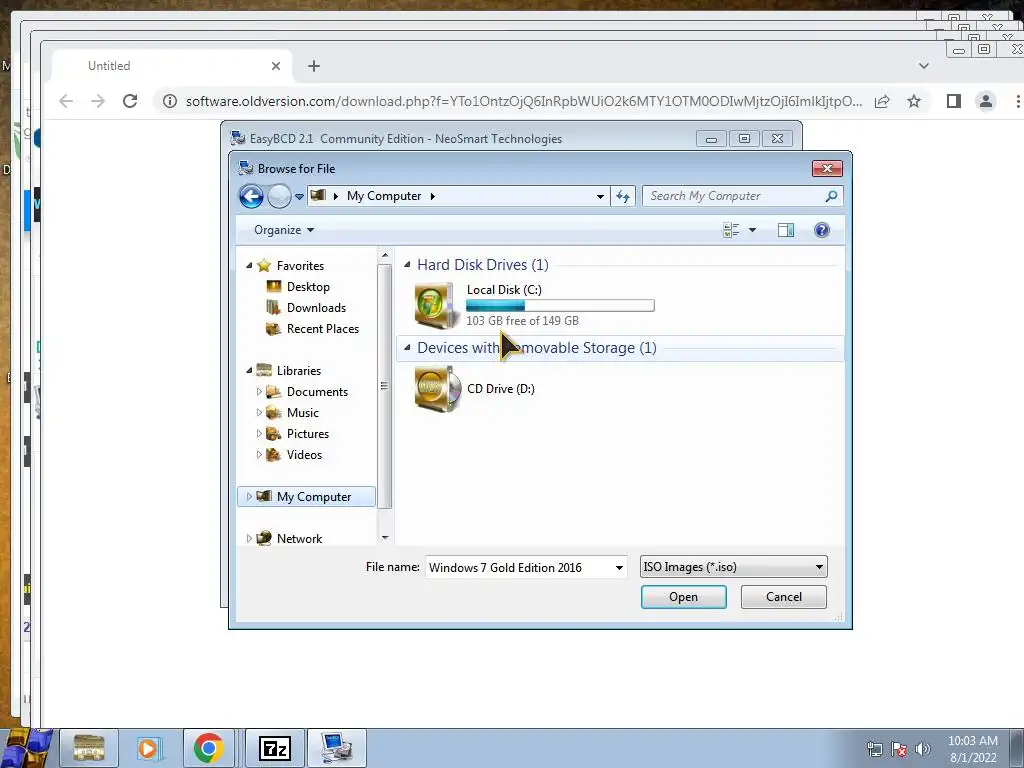The image size is (1024, 768).
Task: Expand the Videos library node
Action: (x=259, y=455)
